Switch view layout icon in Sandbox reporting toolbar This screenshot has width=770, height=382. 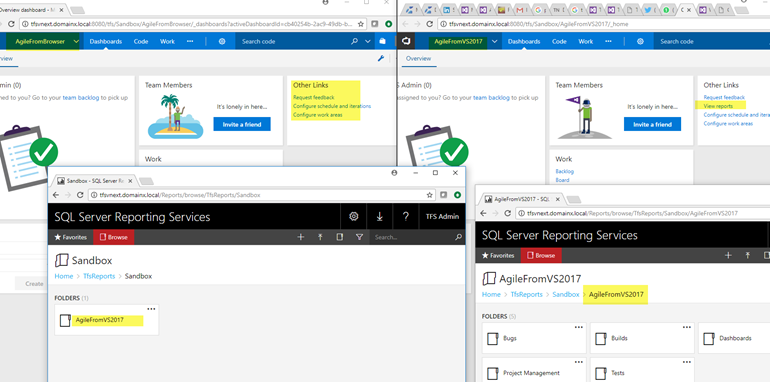click(x=339, y=237)
